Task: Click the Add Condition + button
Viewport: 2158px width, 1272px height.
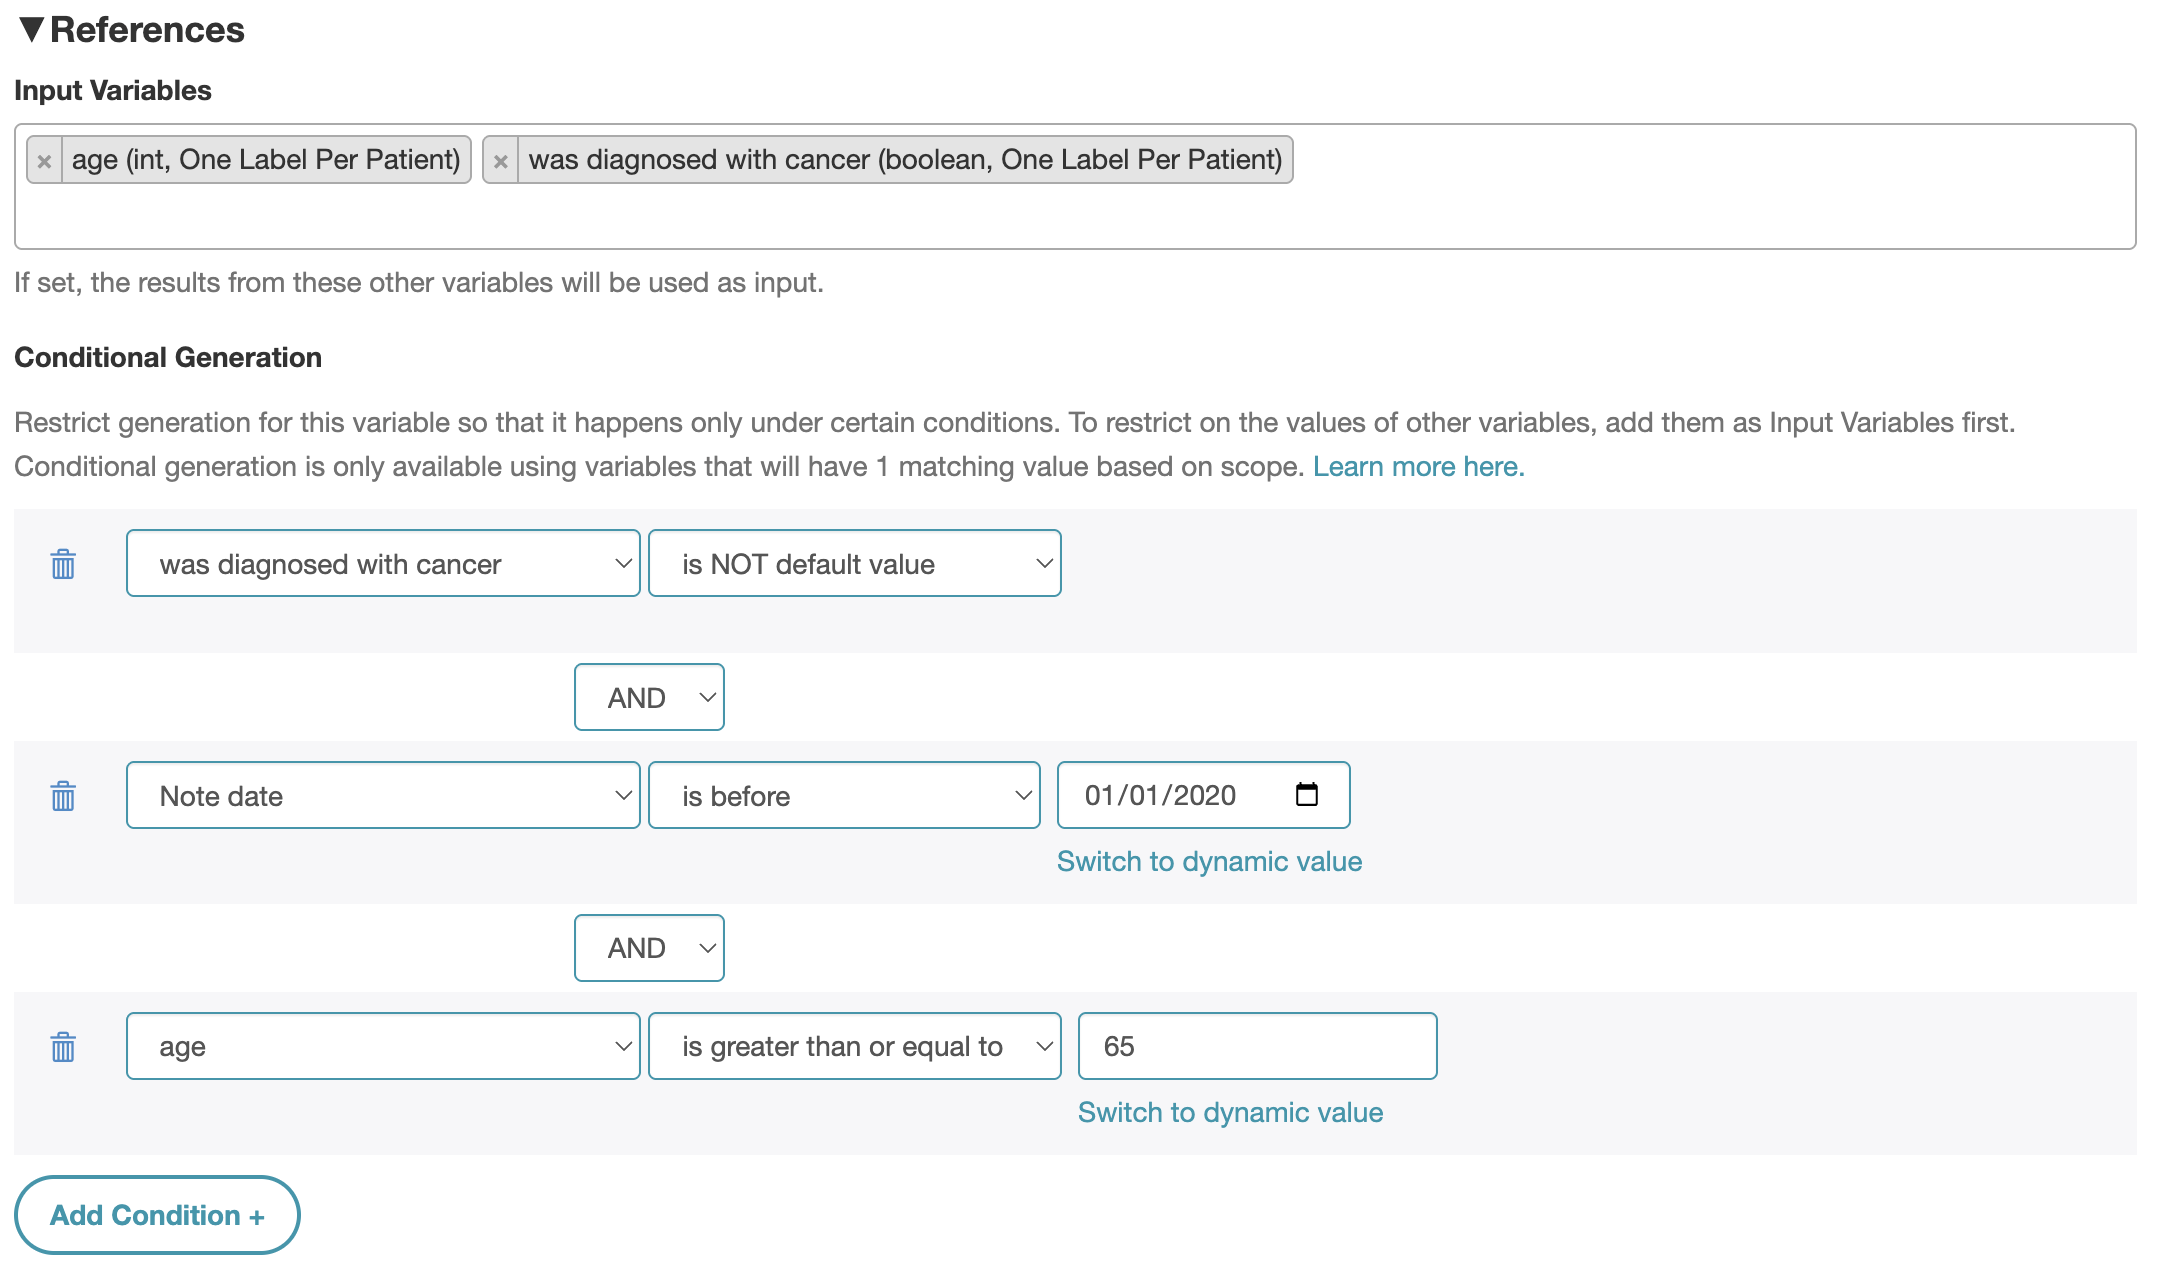Action: click(x=157, y=1215)
